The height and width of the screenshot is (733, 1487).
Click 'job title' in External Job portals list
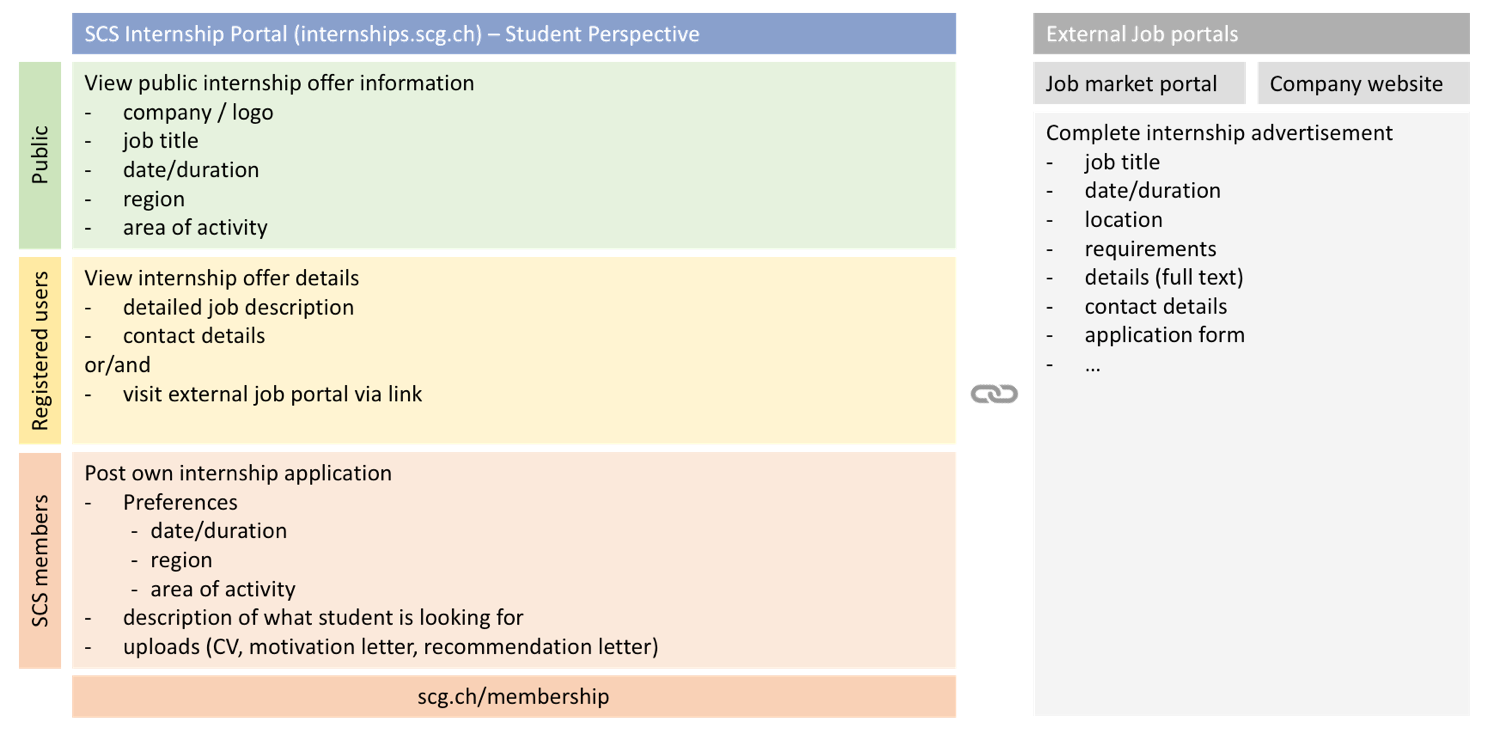pyautogui.click(x=1122, y=162)
